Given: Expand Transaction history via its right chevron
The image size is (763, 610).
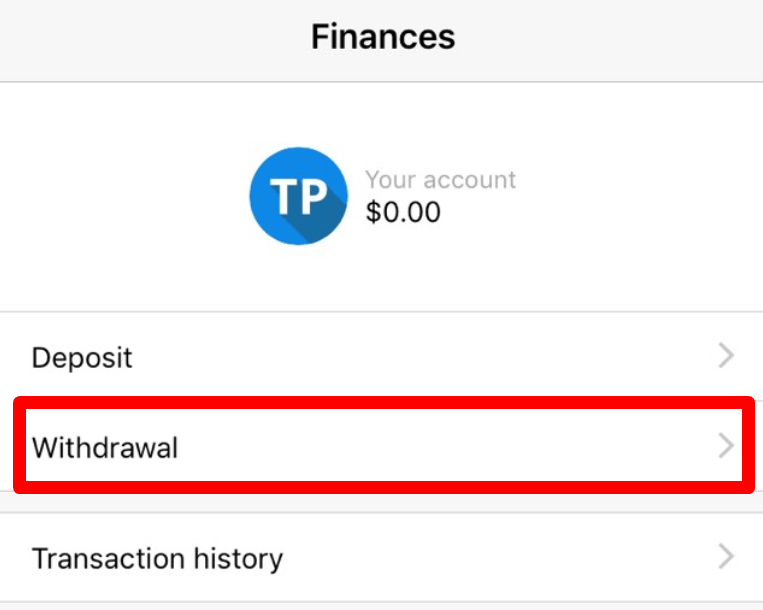Looking at the screenshot, I should coord(727,557).
